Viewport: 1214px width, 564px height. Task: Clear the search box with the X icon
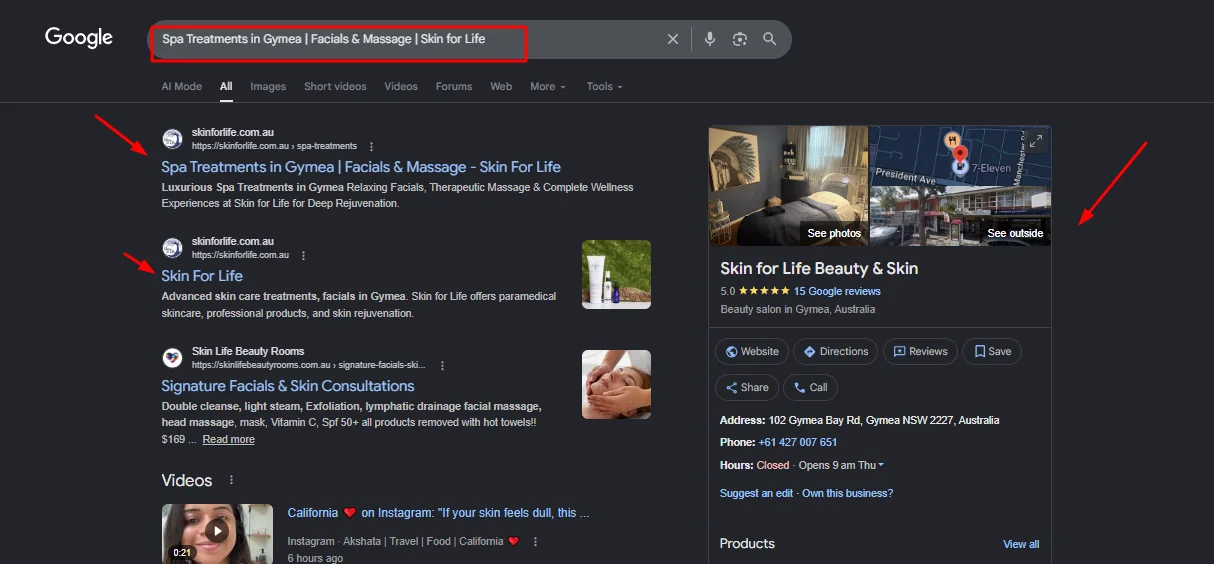click(673, 39)
